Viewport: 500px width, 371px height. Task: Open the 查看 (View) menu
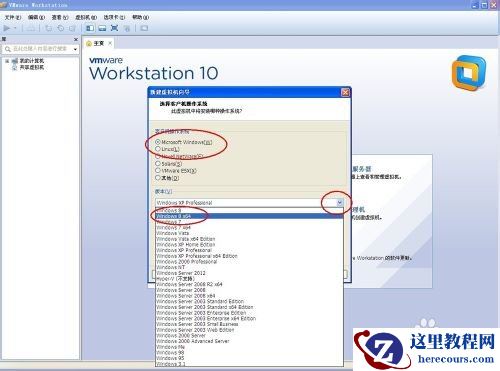point(60,17)
